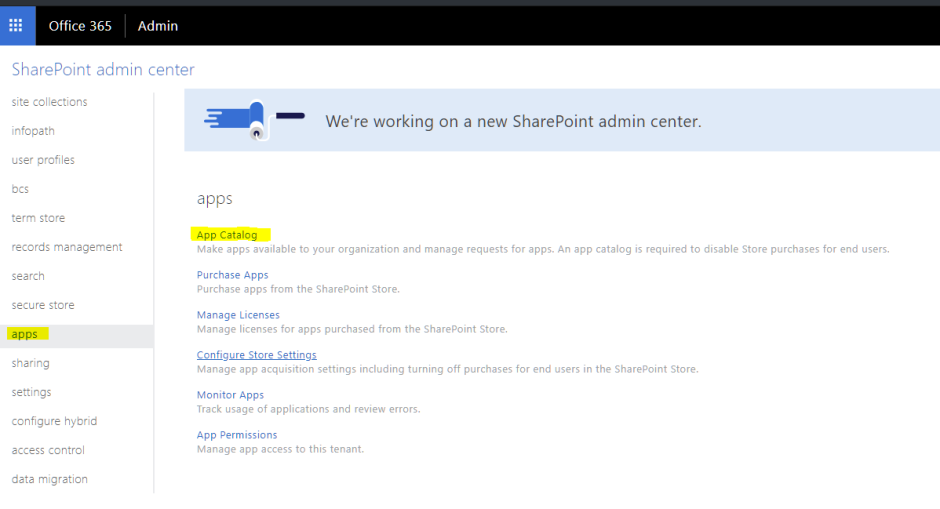The width and height of the screenshot is (940, 509).
Task: Open the Monitor Apps link
Action: [230, 395]
